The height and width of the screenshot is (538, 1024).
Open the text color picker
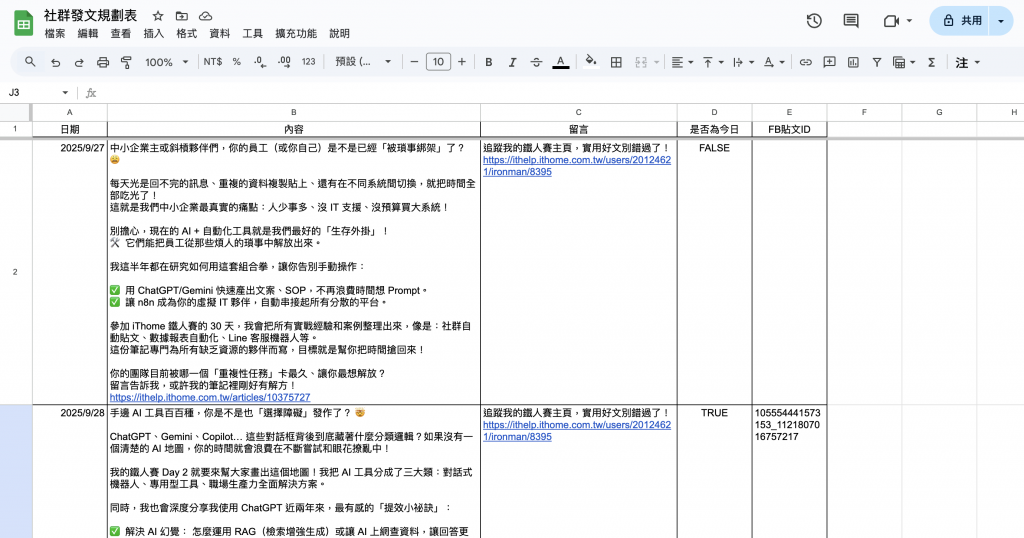coord(560,62)
